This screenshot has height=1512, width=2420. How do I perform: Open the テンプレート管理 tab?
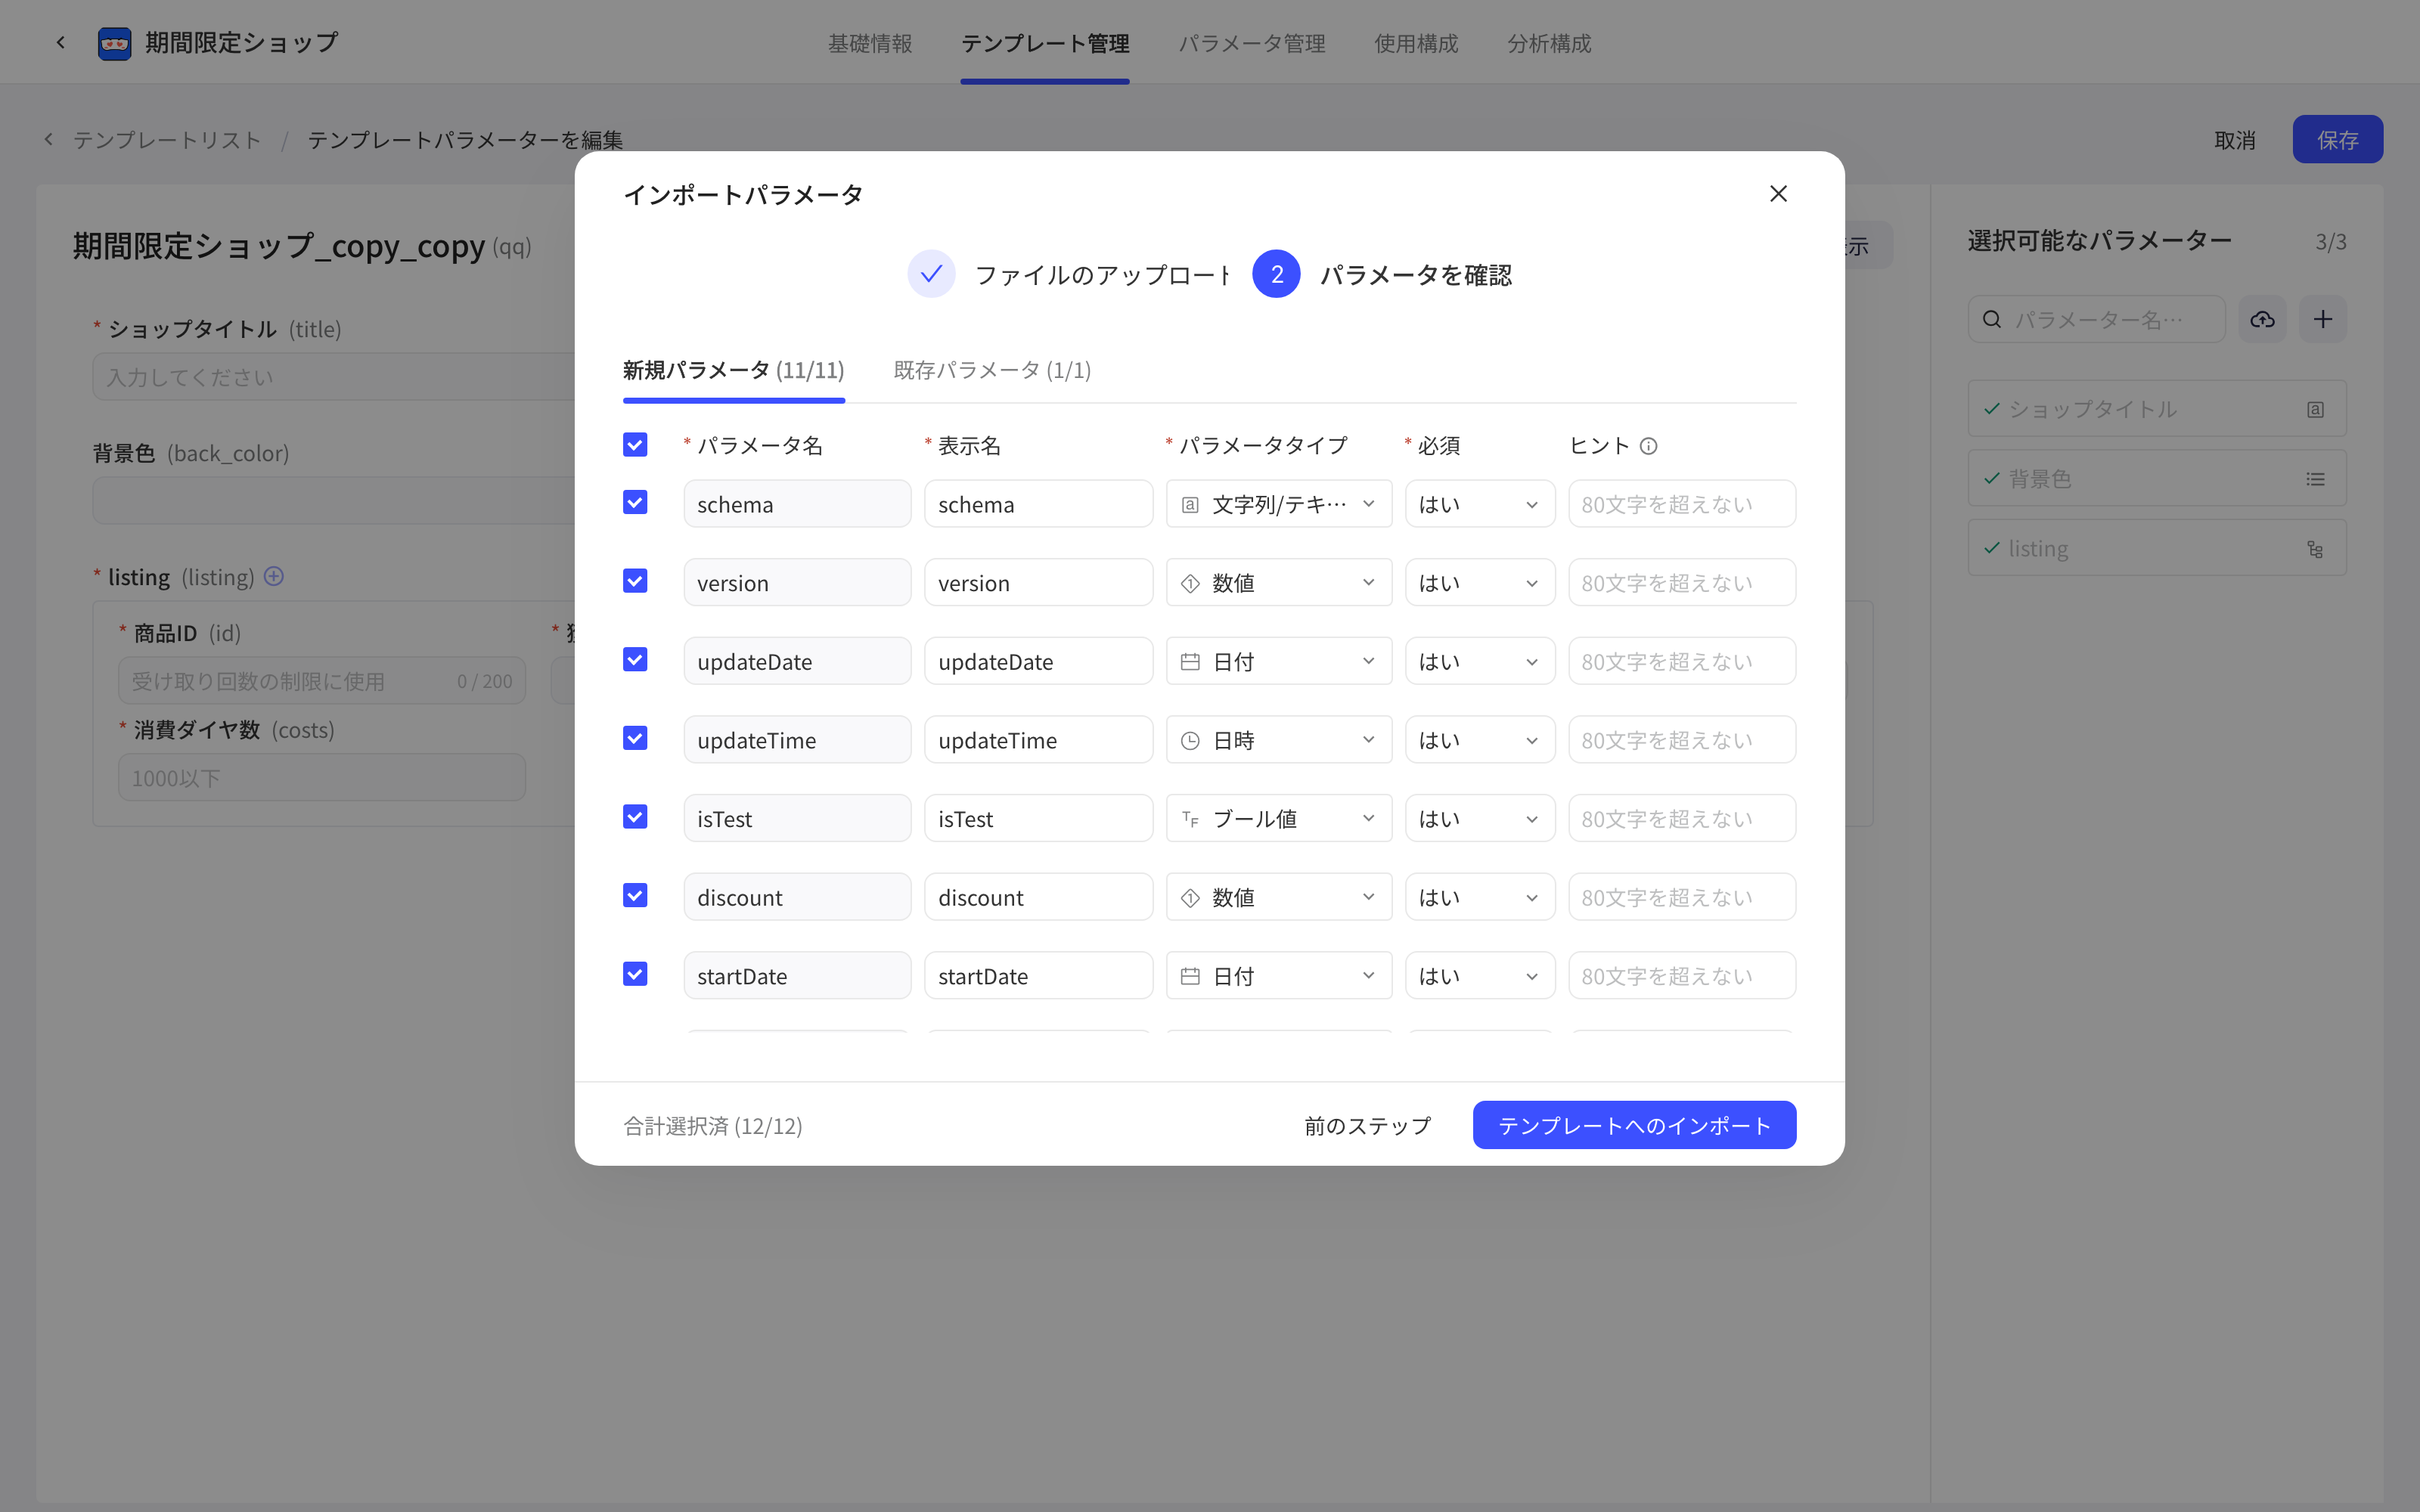coord(1045,43)
